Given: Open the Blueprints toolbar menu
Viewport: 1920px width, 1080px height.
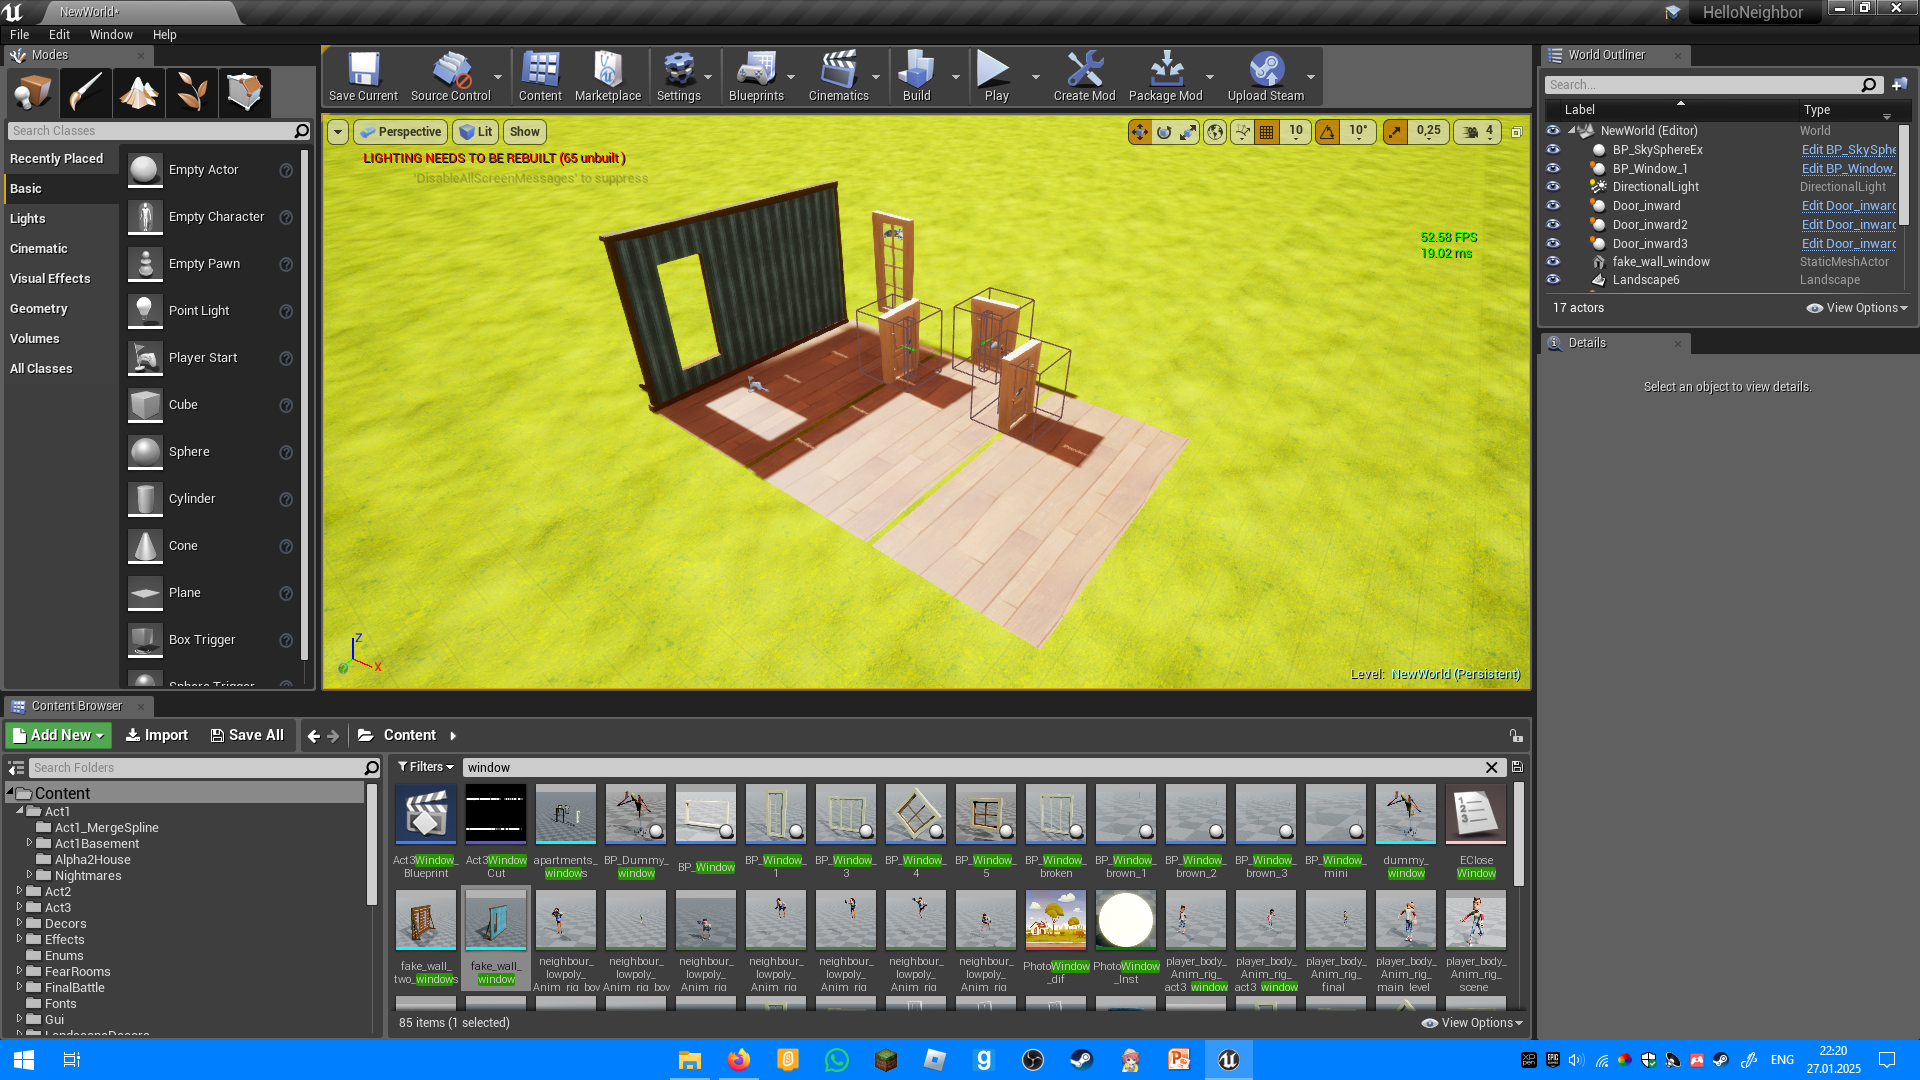Looking at the screenshot, I should (x=756, y=77).
